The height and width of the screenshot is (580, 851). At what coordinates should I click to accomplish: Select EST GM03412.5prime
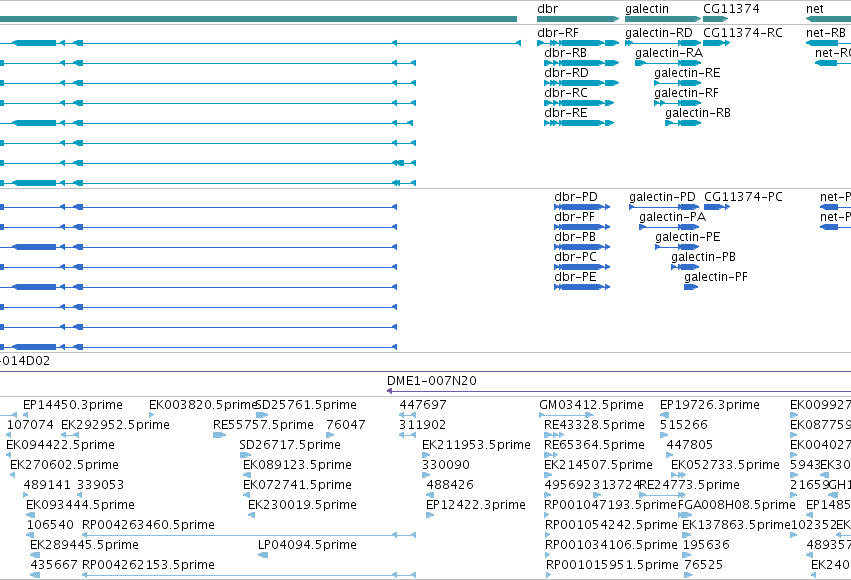[x=592, y=405]
